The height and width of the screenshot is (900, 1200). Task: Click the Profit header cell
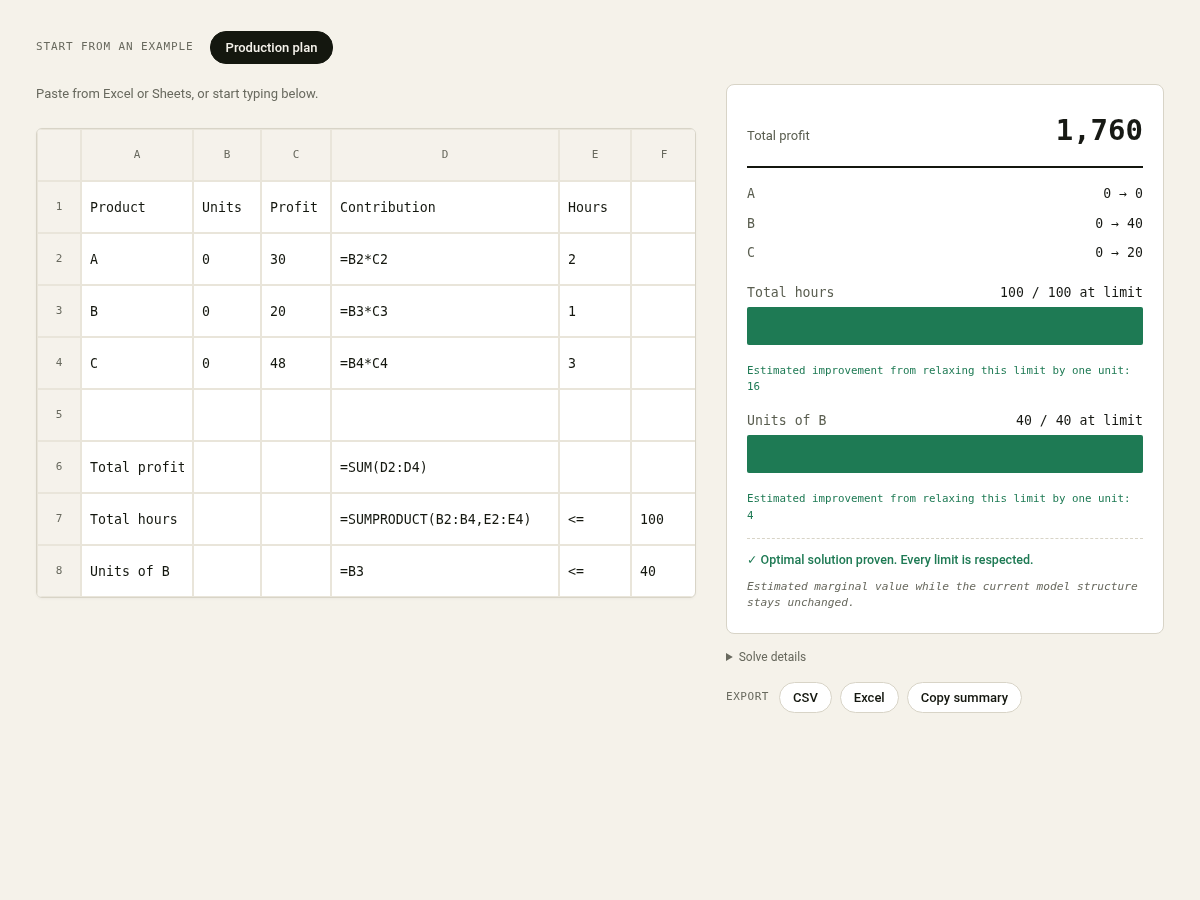pyautogui.click(x=296, y=207)
